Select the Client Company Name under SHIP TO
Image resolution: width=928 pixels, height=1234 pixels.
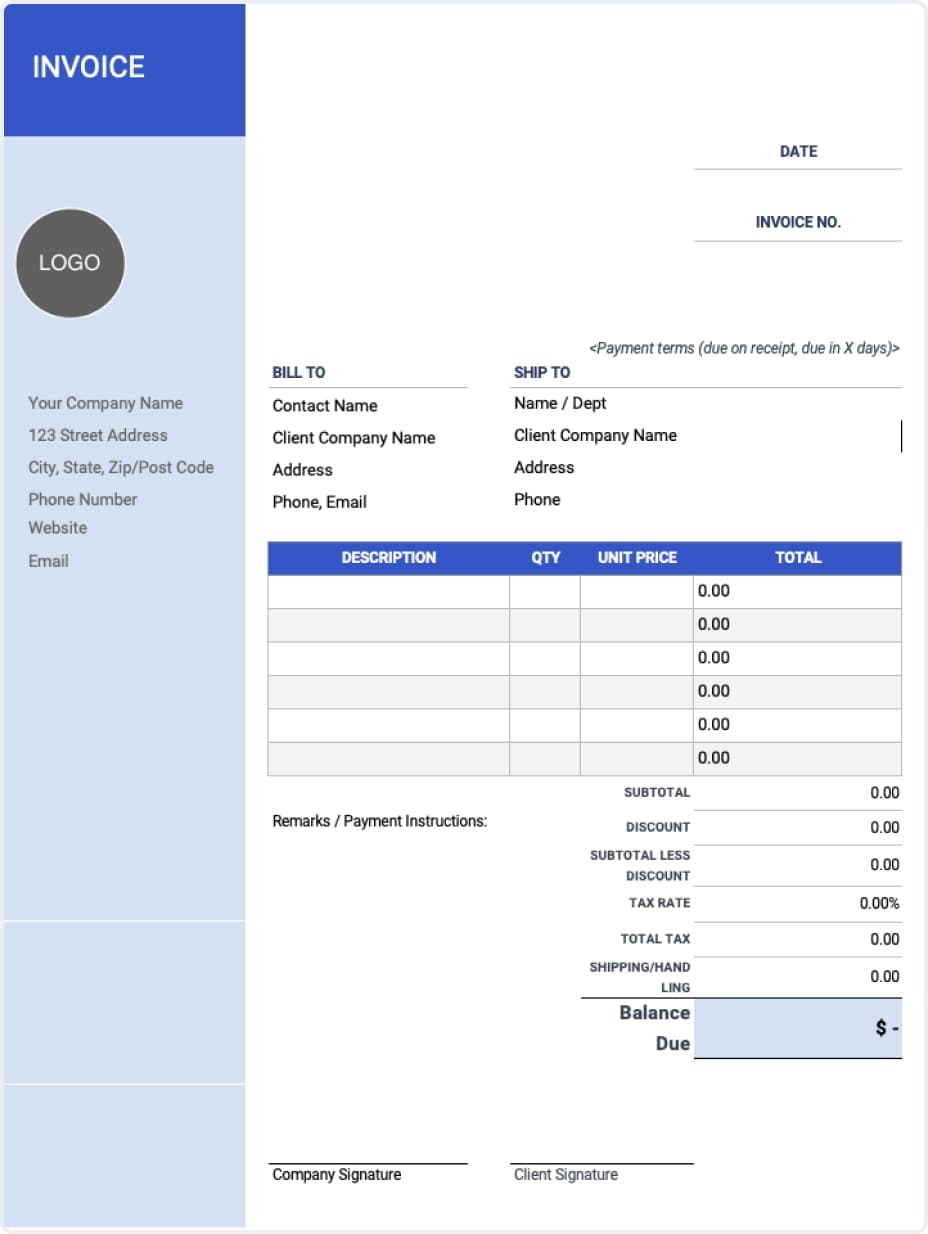click(595, 435)
